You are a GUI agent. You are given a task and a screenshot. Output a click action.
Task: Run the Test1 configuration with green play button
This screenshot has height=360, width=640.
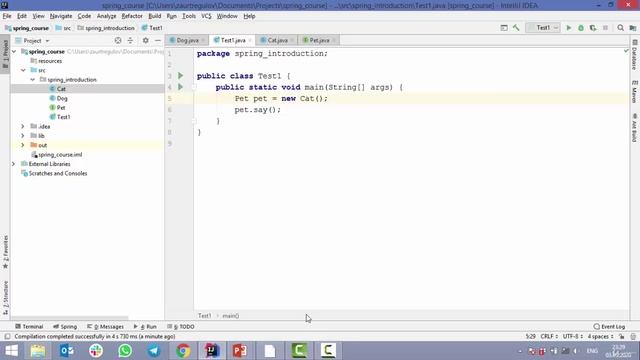click(x=569, y=28)
